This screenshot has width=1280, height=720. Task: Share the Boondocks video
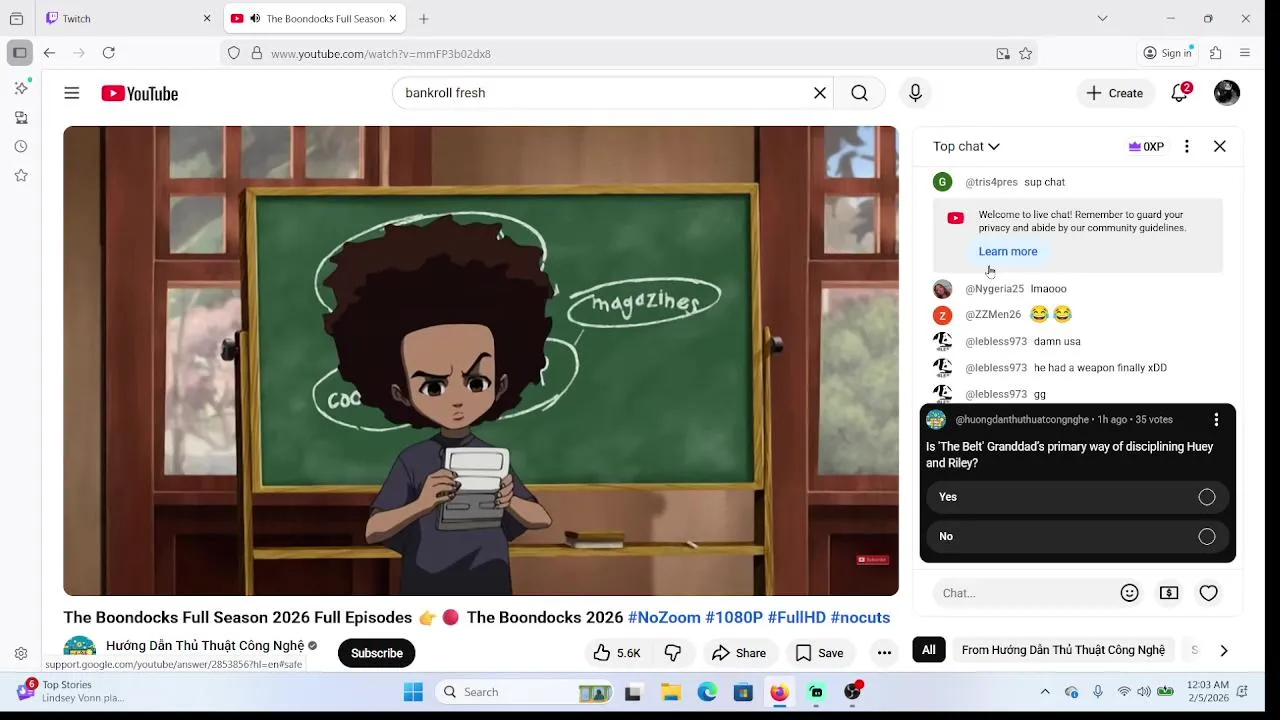738,653
